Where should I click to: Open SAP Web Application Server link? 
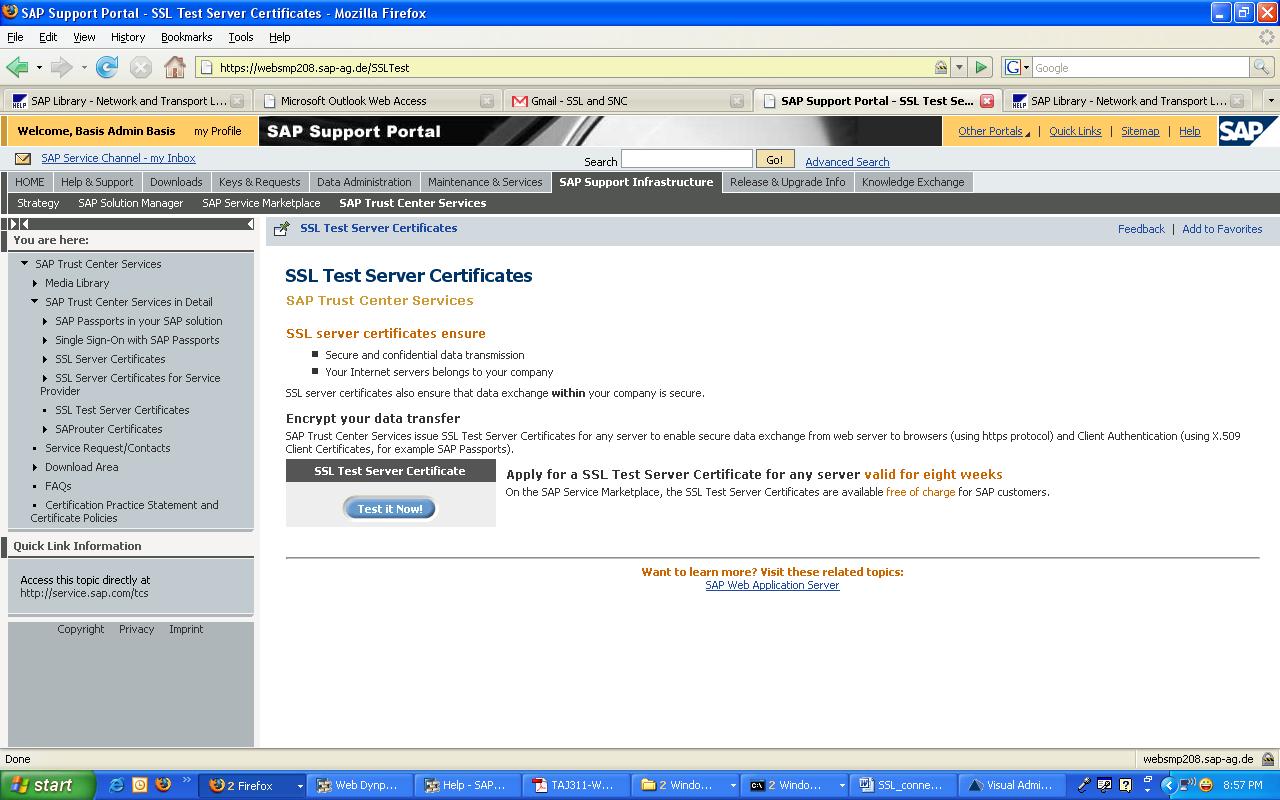[772, 585]
